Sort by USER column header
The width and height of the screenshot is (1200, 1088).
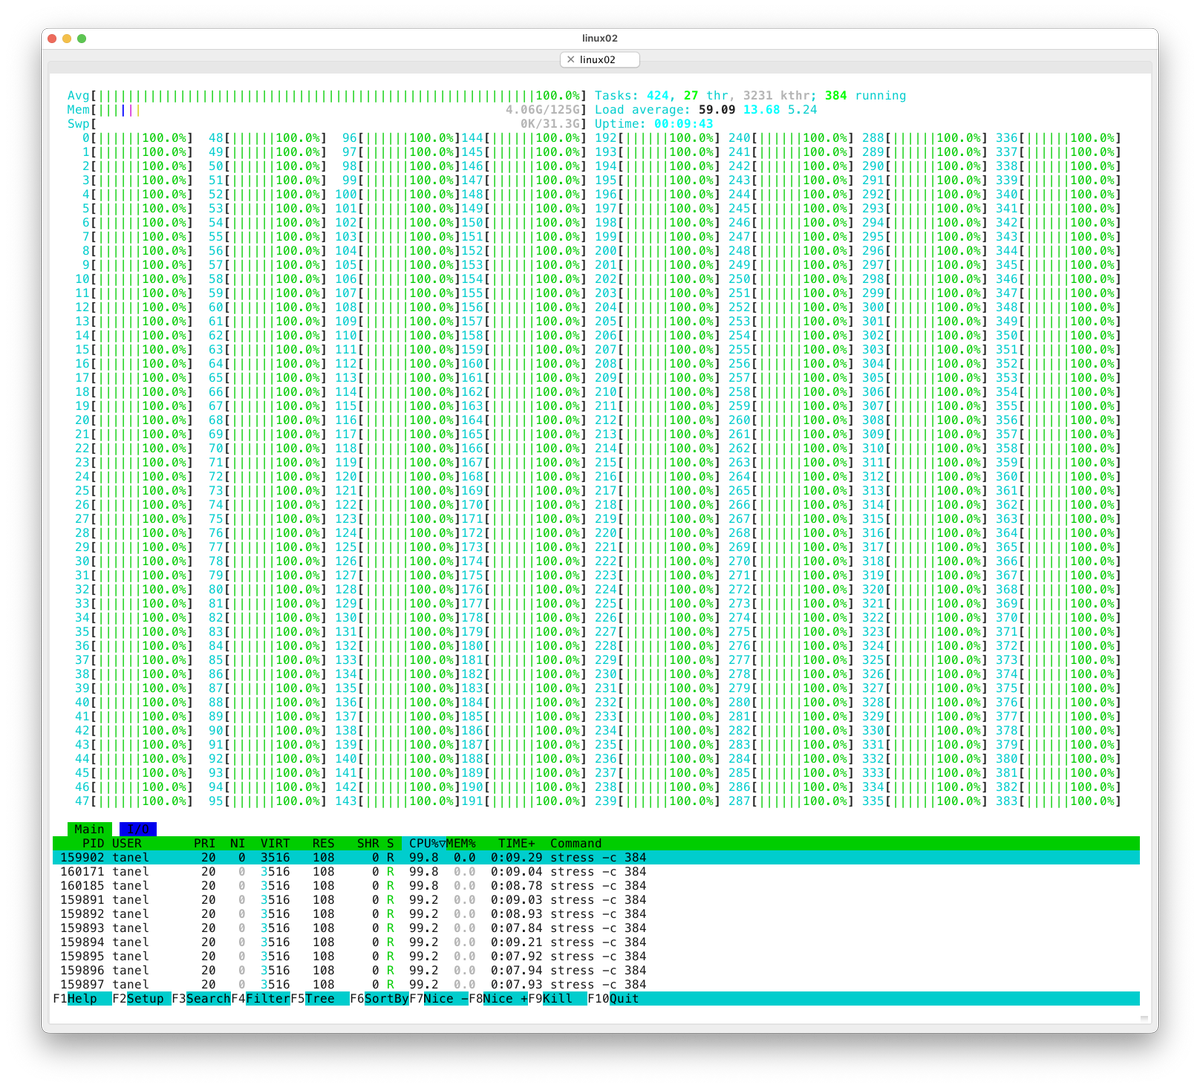point(127,843)
